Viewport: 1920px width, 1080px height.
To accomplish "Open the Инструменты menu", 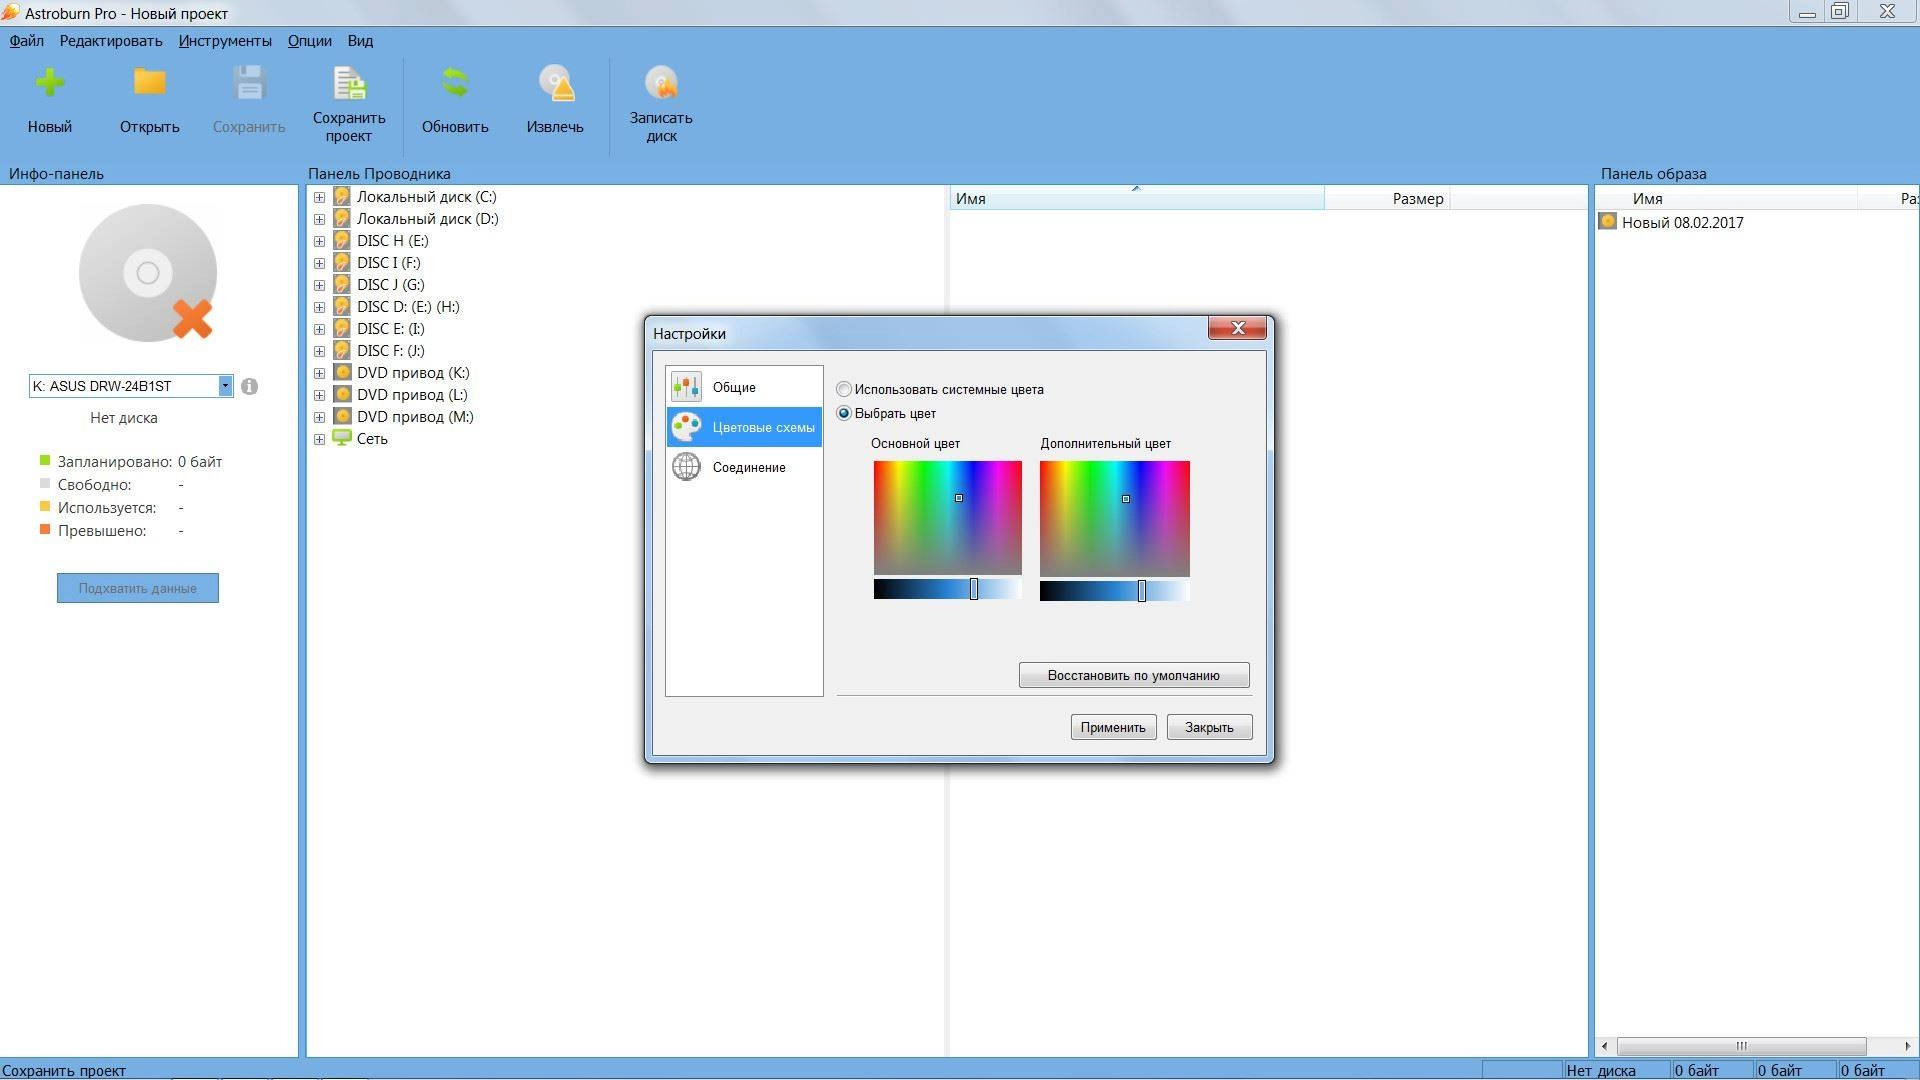I will pos(225,41).
